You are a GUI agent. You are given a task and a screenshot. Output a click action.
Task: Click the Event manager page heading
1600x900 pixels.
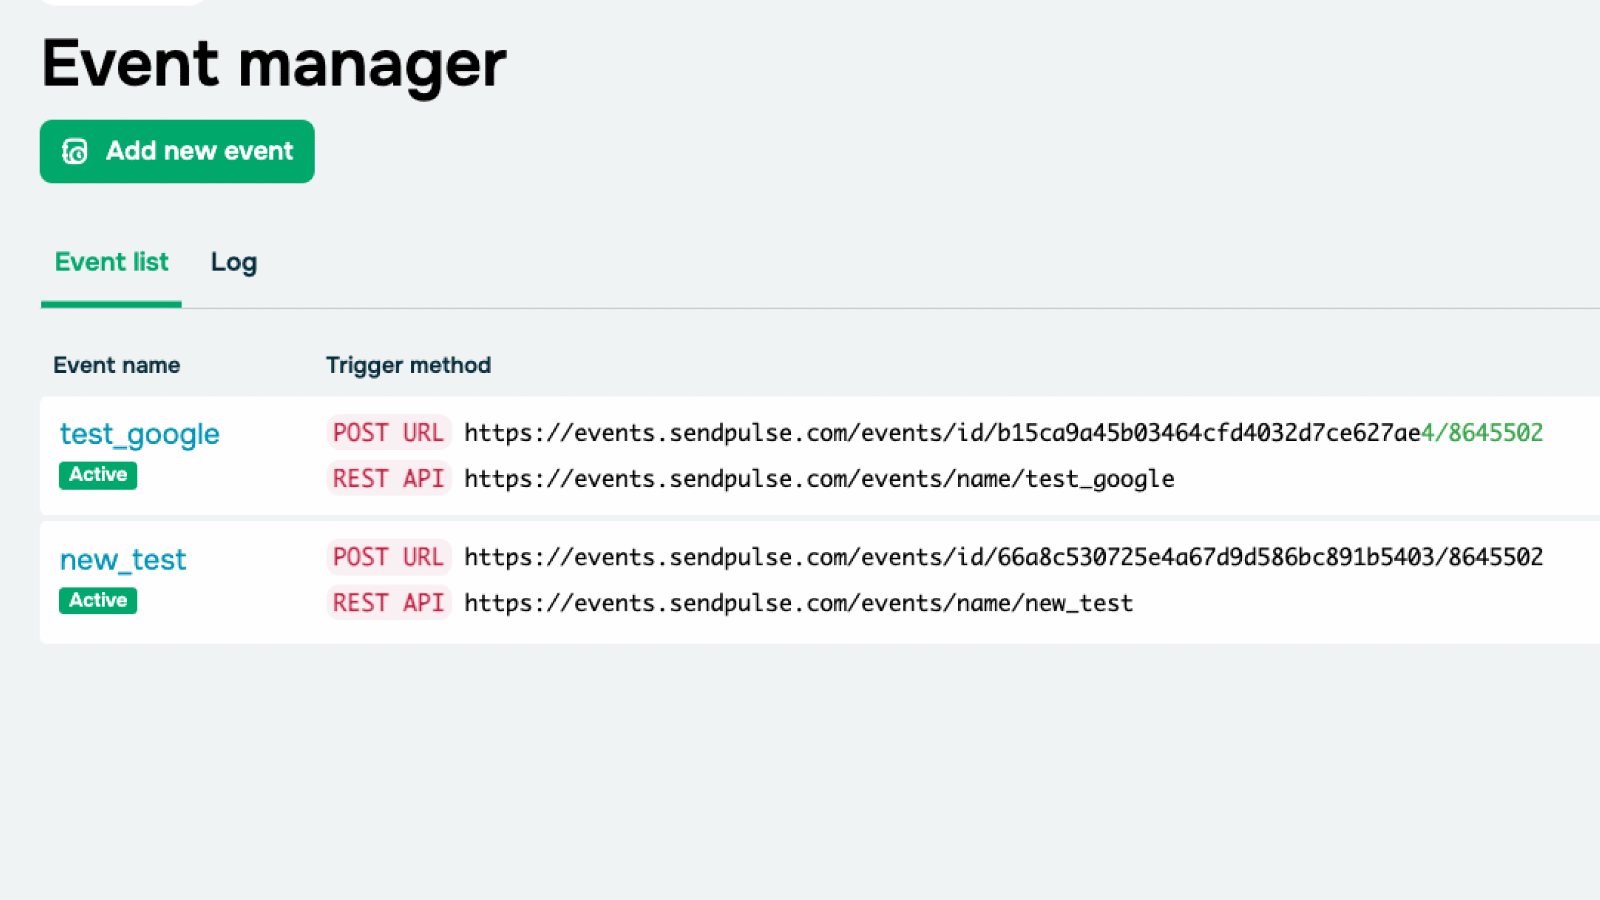coord(273,63)
